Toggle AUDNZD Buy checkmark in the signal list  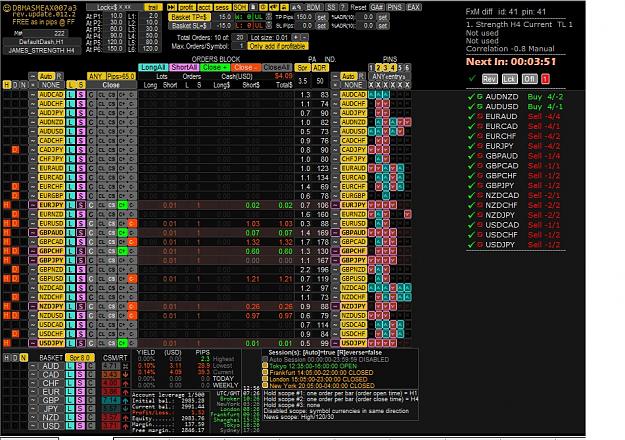(x=471, y=96)
